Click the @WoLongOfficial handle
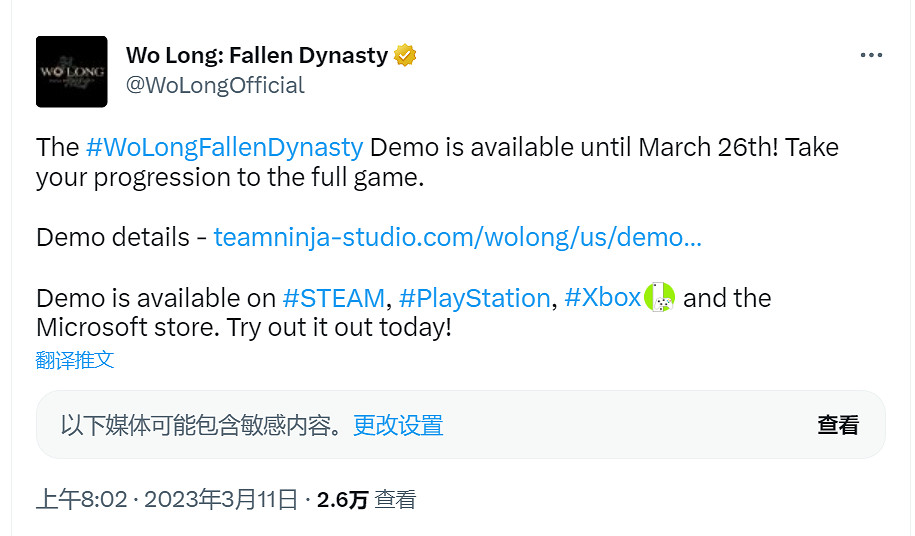Screen dimensions: 915x536 215,86
